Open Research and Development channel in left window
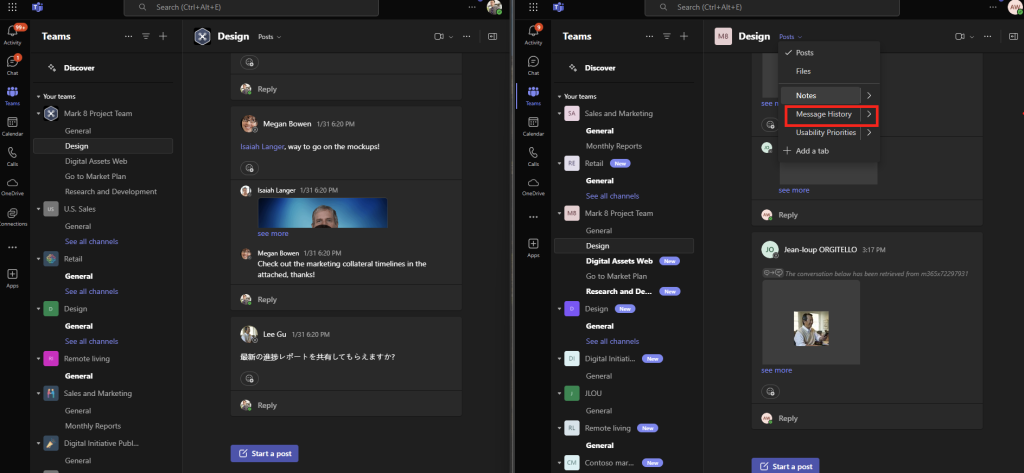Viewport: 1024px width, 473px height. tap(110, 191)
